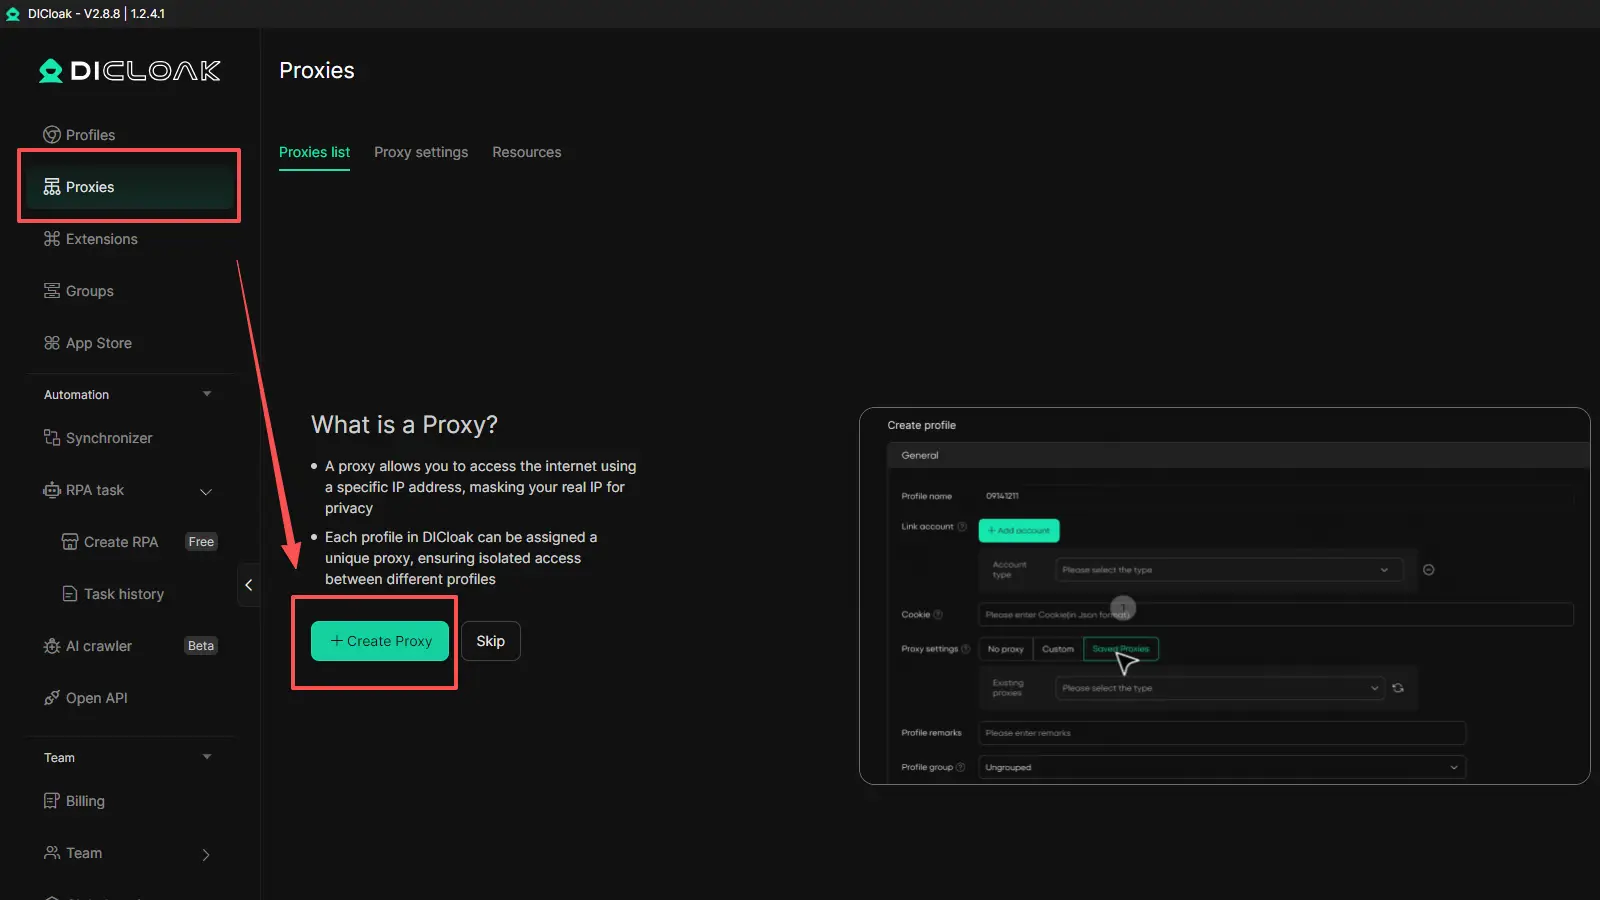The height and width of the screenshot is (900, 1600).
Task: Click the AI crawler bug icon
Action: 52,646
